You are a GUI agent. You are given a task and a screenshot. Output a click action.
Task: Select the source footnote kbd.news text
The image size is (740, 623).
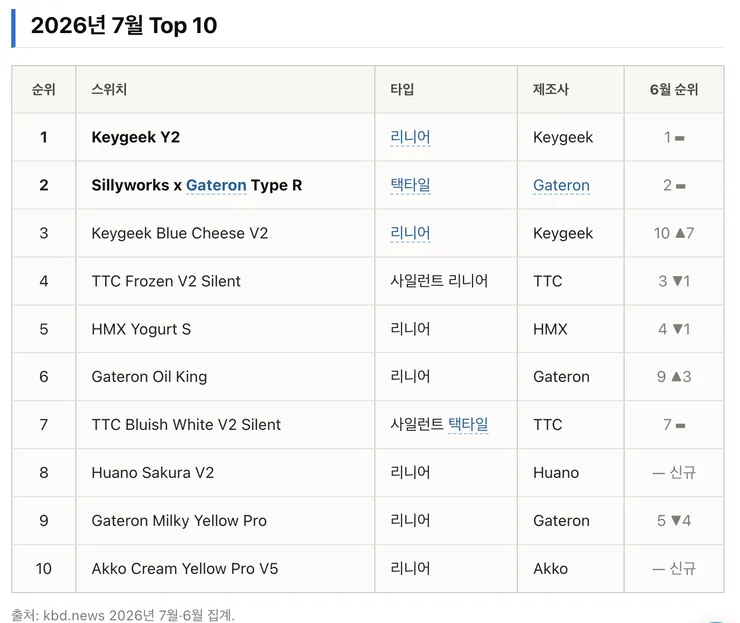pyautogui.click(x=123, y=615)
